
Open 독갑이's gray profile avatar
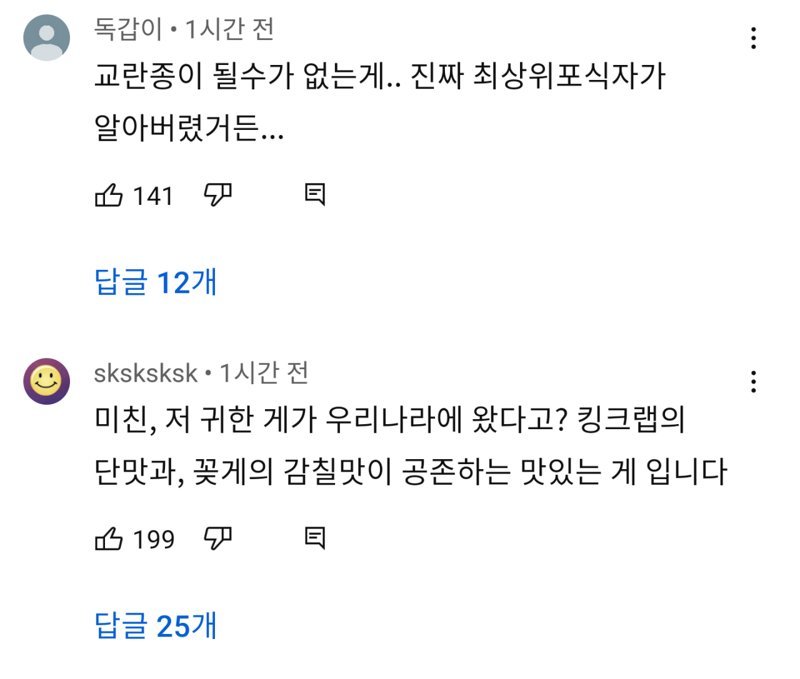pyautogui.click(x=46, y=38)
